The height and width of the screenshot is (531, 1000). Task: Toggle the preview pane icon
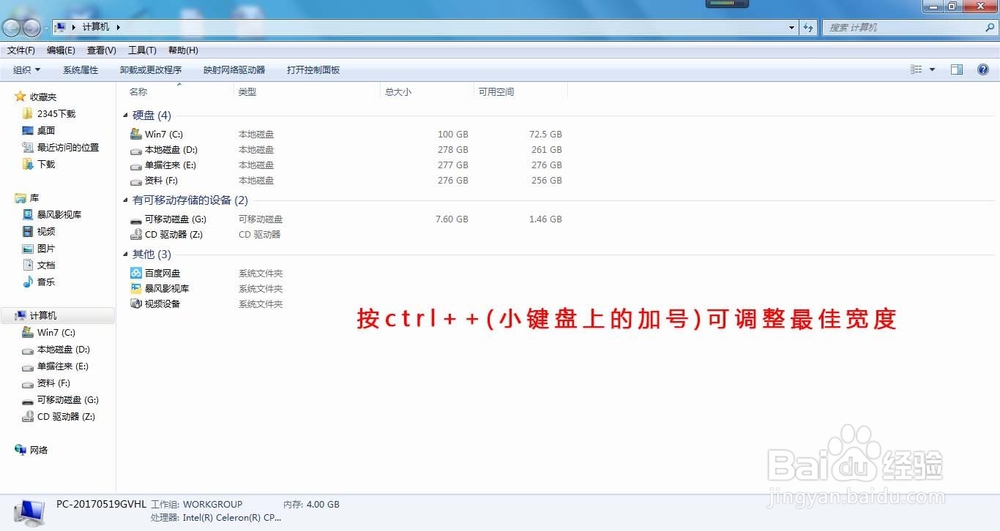[x=957, y=69]
